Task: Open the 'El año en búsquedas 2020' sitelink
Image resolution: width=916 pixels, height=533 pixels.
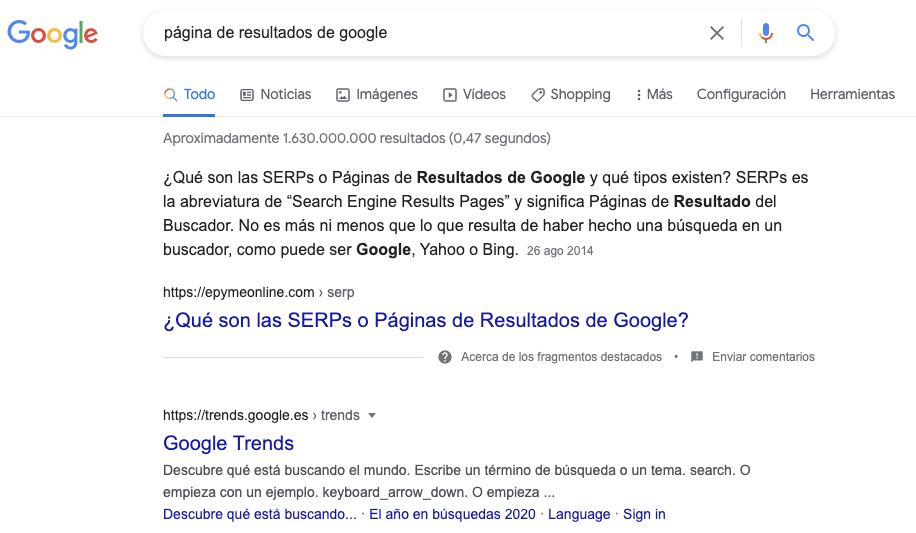Action: [452, 514]
